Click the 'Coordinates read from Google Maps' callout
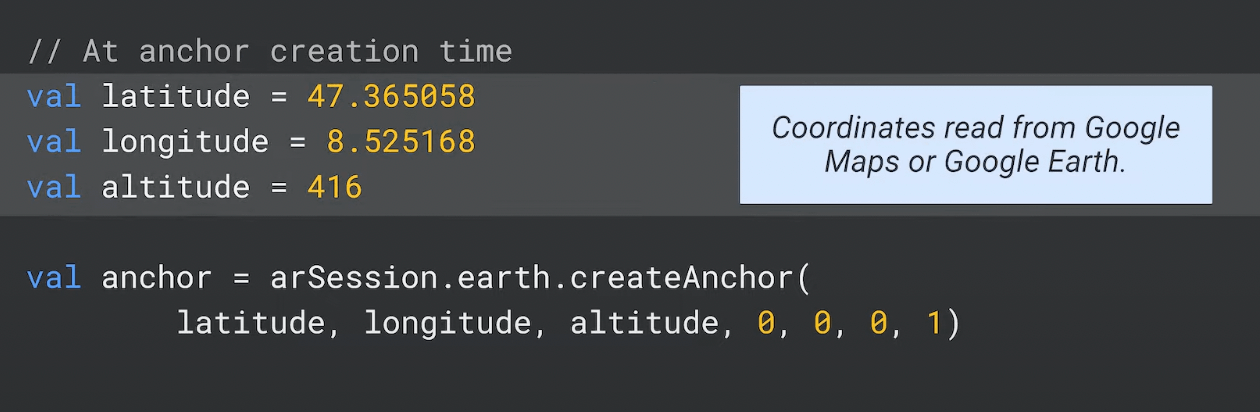1260x412 pixels. click(x=976, y=145)
